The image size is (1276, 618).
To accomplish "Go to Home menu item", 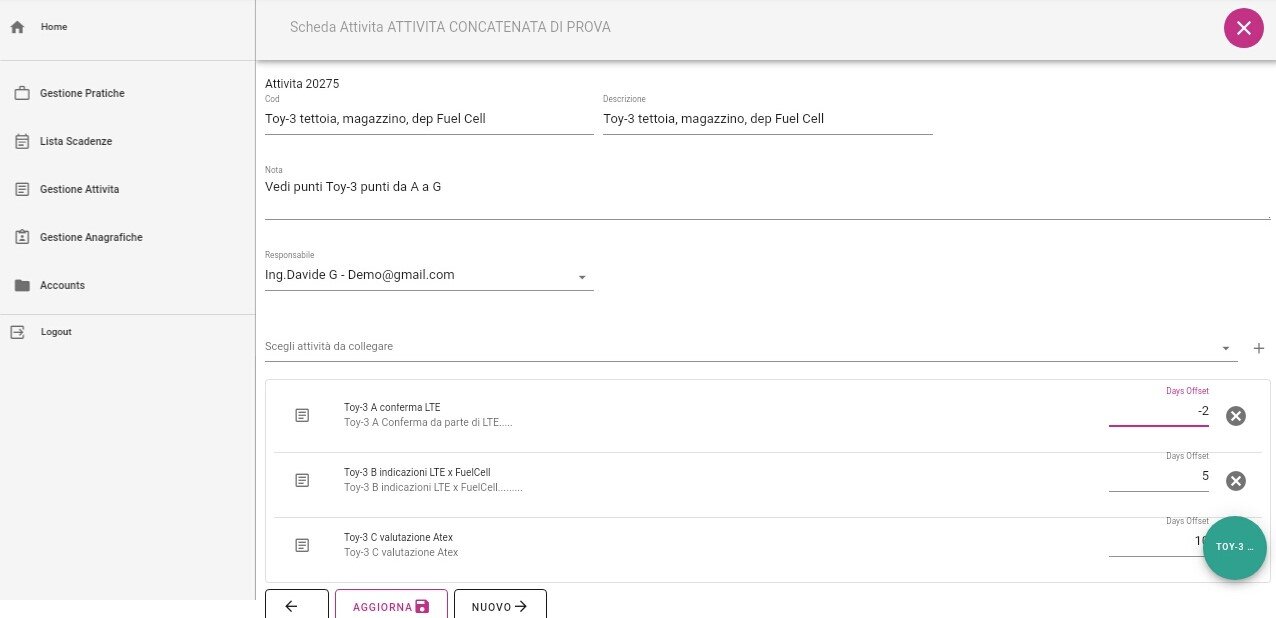I will point(127,27).
